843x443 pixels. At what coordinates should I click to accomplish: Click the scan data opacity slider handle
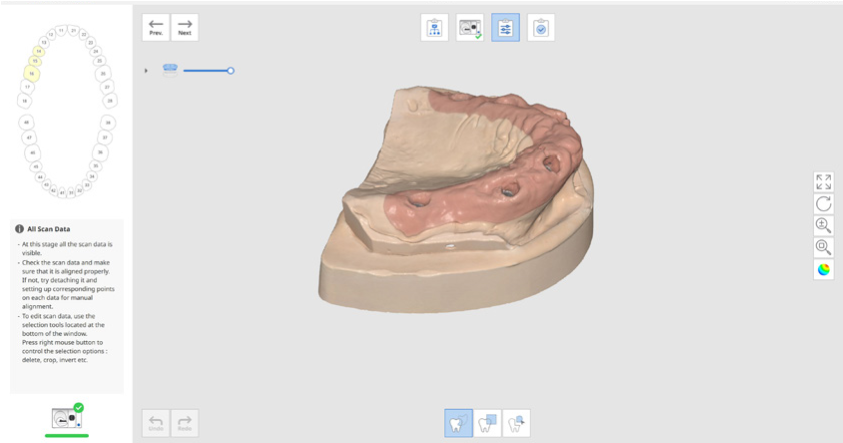[231, 70]
